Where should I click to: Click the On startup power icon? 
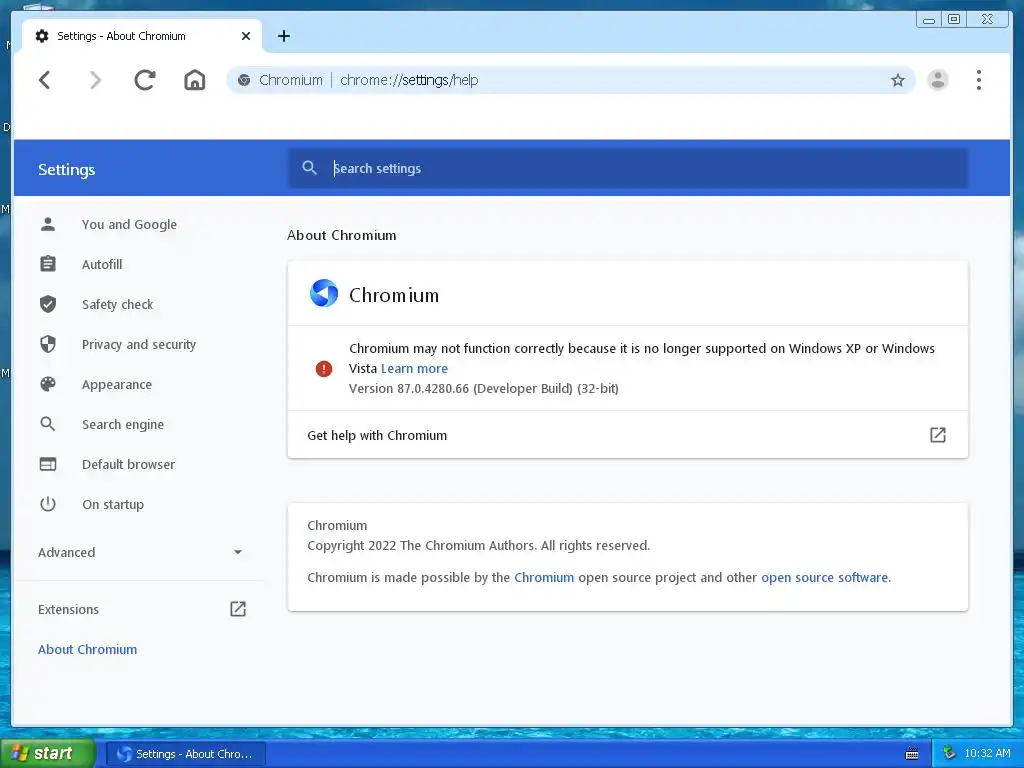coord(48,504)
